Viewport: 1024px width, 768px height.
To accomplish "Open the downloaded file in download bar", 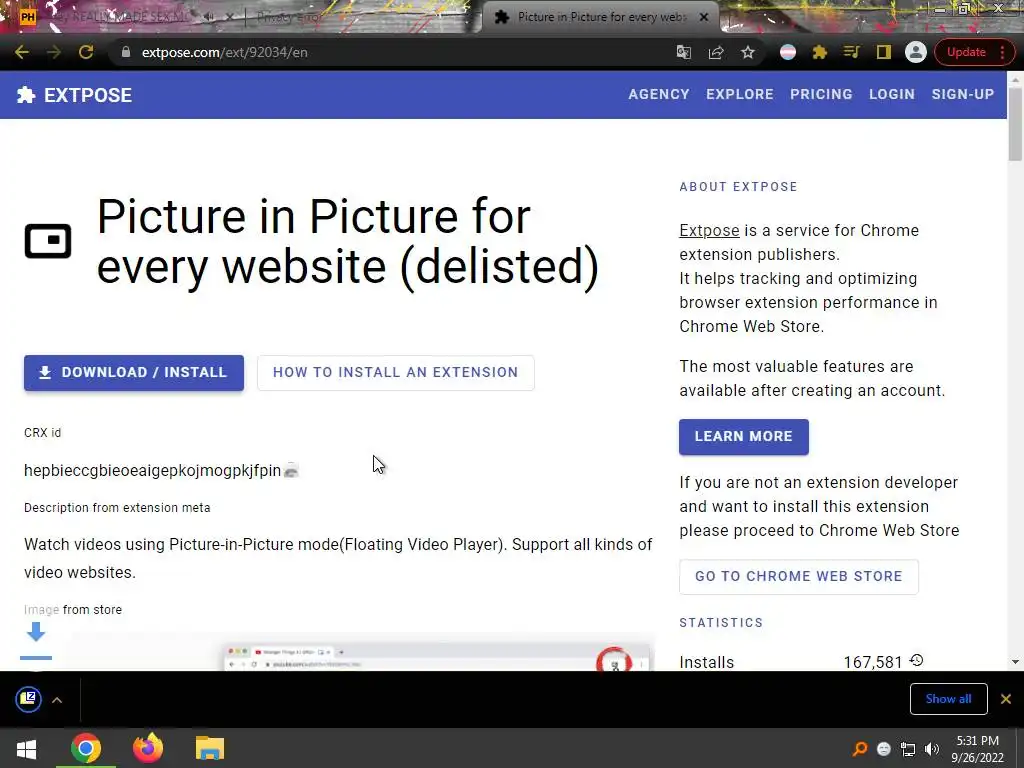I will coord(29,699).
